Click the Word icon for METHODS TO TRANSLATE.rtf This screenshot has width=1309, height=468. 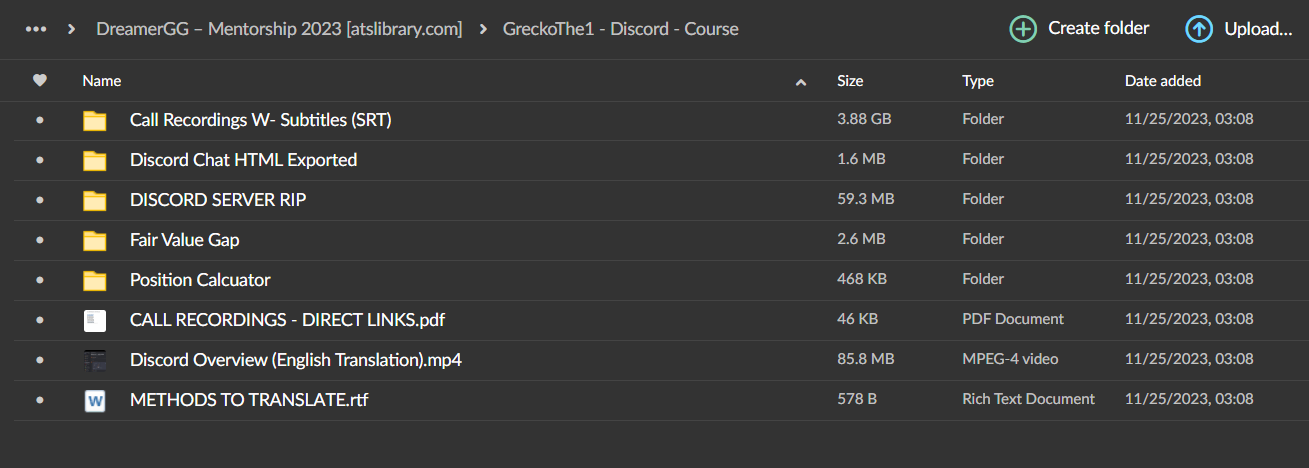point(95,401)
